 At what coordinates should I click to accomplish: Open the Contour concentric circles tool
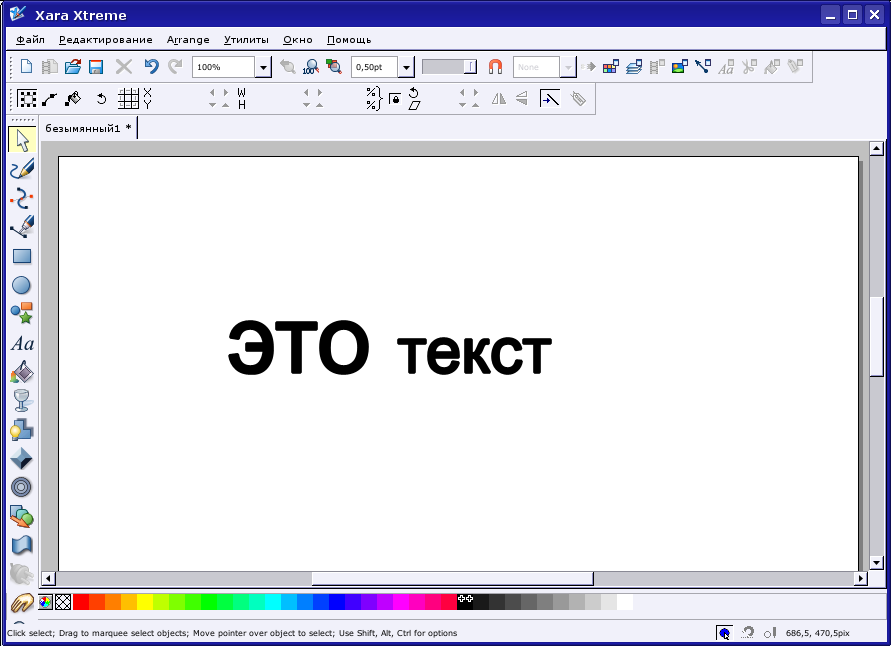(x=21, y=487)
